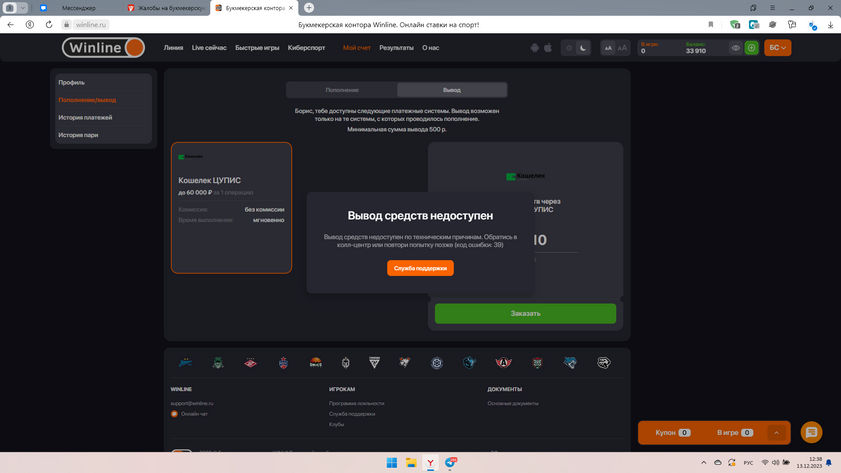Viewport: 841px width, 473px height.
Task: Switch to the dark theme moon toggle
Action: (x=583, y=48)
